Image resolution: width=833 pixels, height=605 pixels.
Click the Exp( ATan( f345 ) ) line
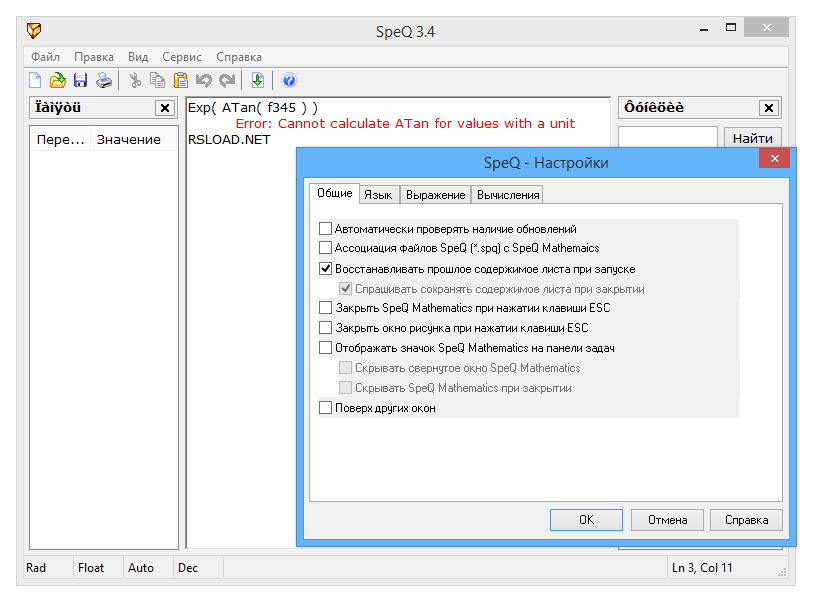coord(253,108)
